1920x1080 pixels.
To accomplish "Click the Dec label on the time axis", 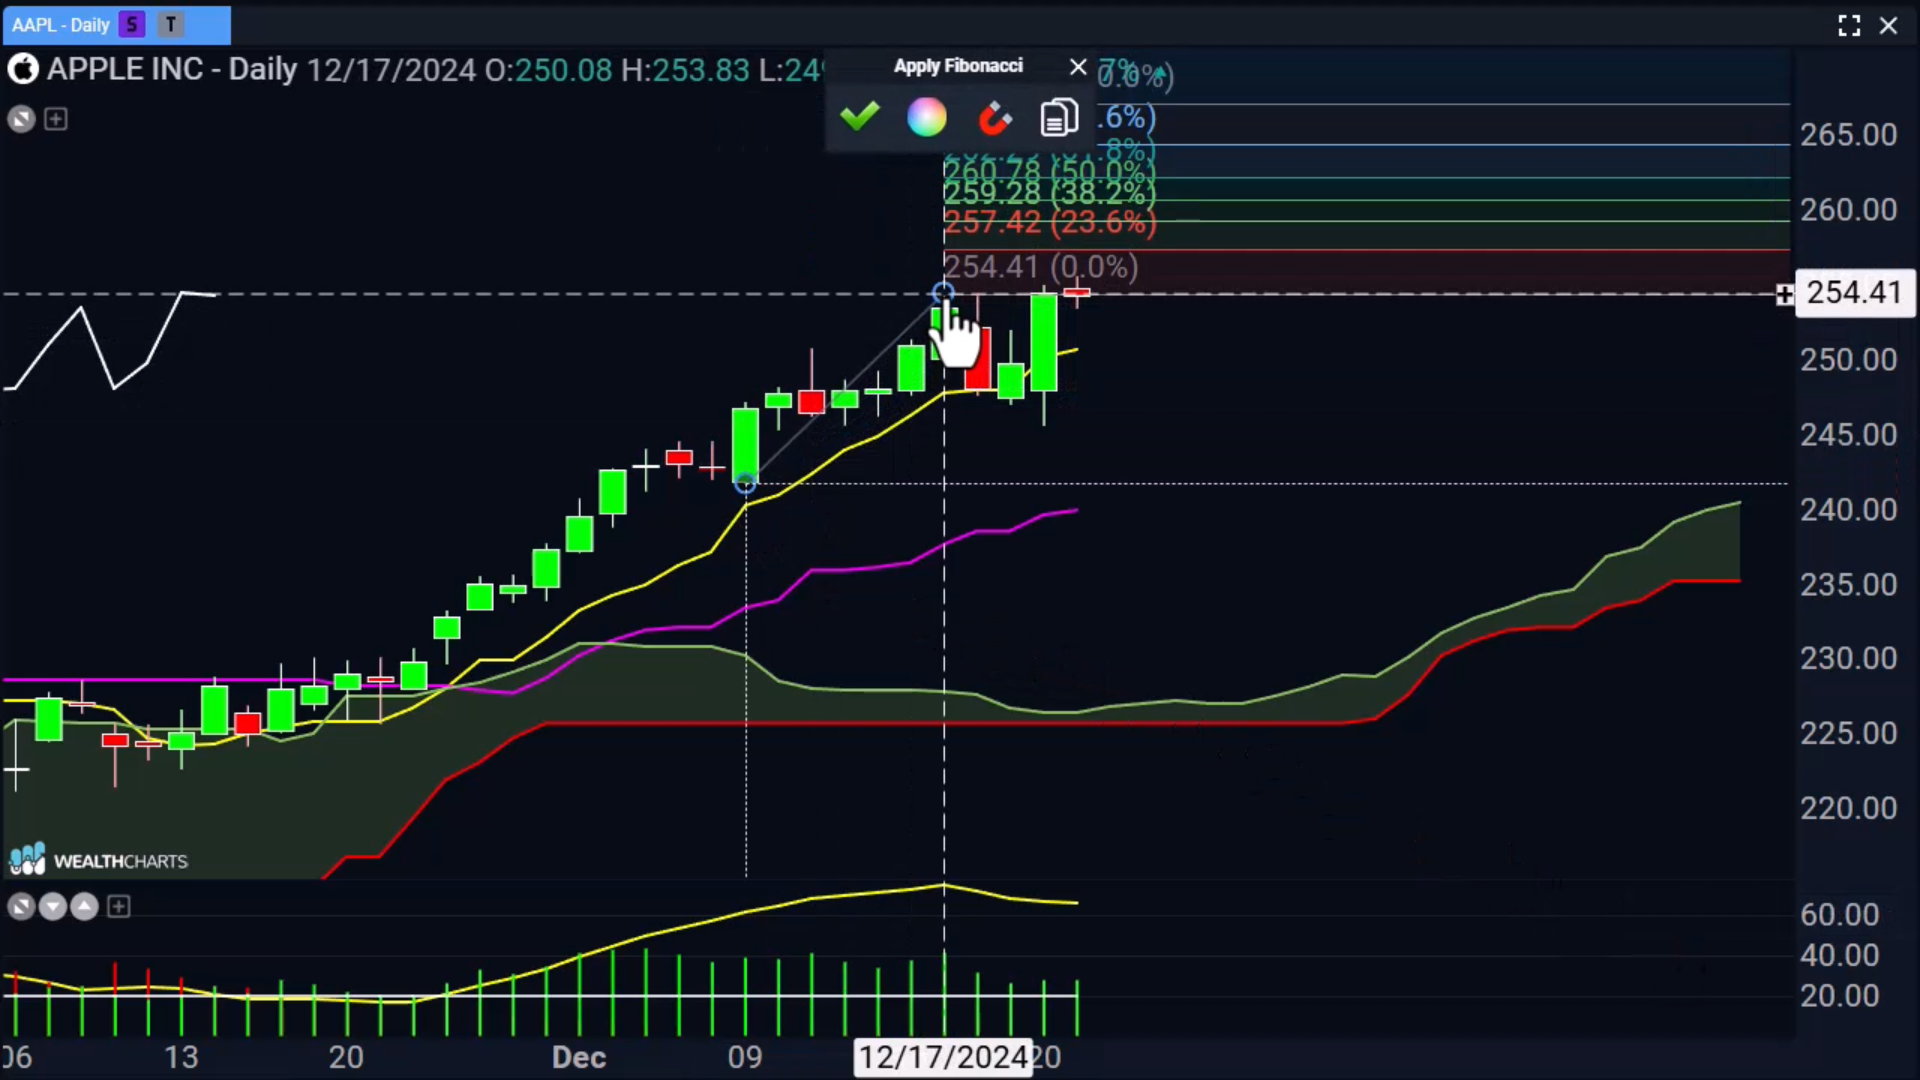I will [579, 1057].
